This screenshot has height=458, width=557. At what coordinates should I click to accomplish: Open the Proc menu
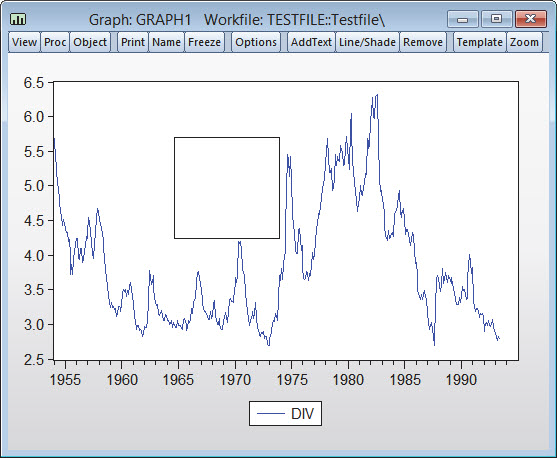coord(55,42)
